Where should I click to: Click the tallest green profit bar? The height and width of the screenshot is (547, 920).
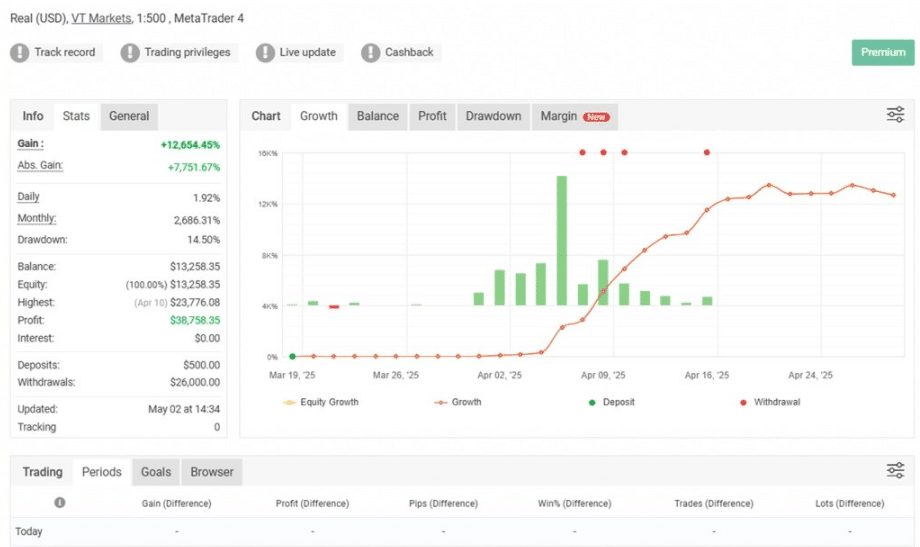(x=562, y=241)
